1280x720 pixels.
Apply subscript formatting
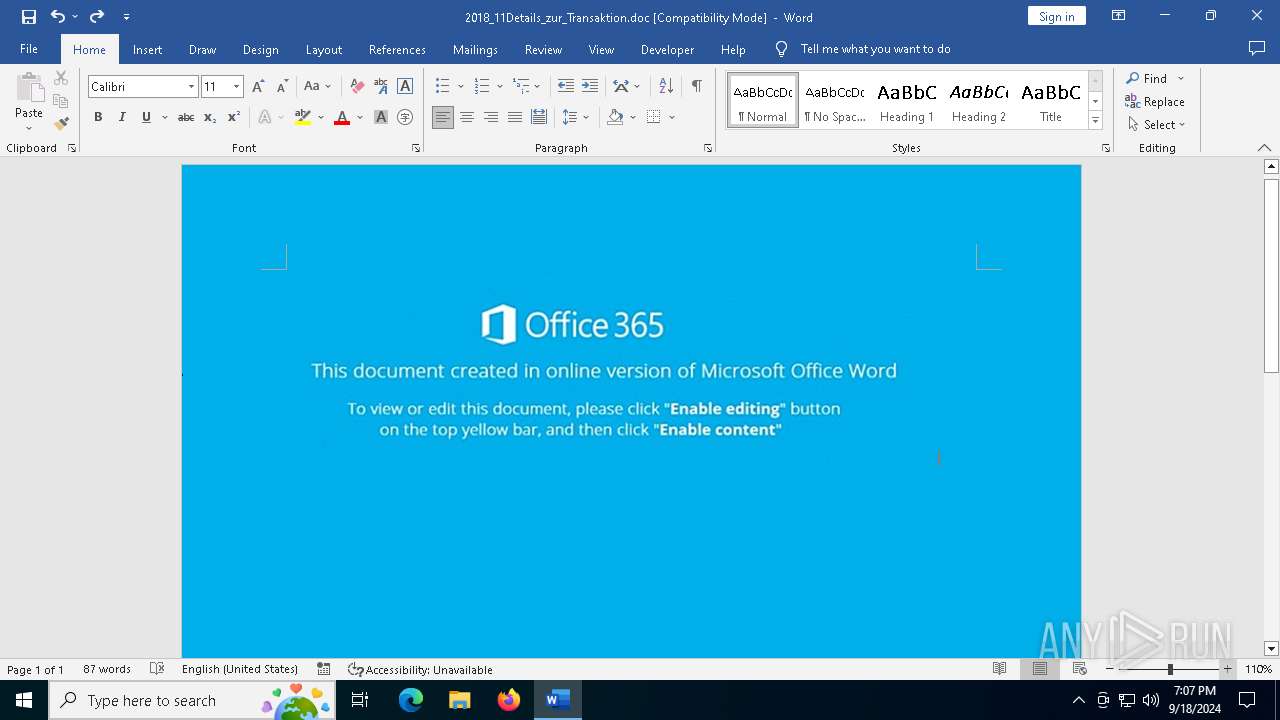pos(209,117)
